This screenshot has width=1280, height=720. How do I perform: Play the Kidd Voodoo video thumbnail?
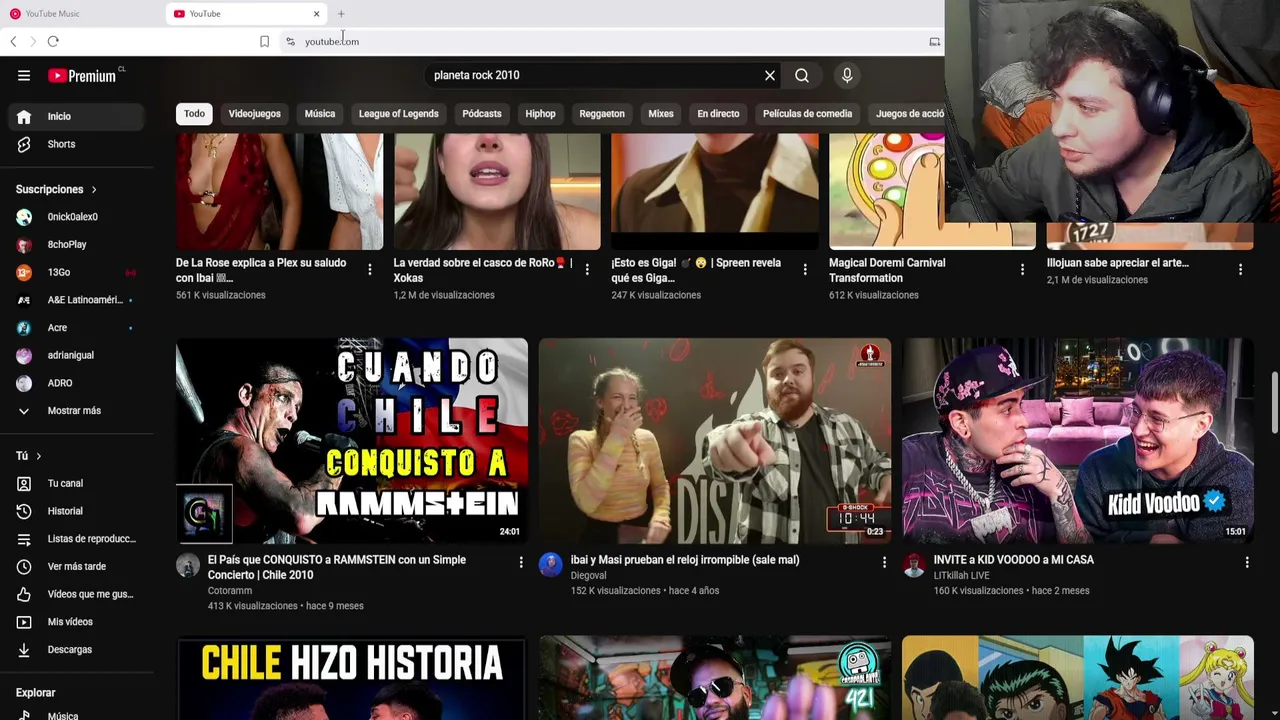tap(1078, 441)
